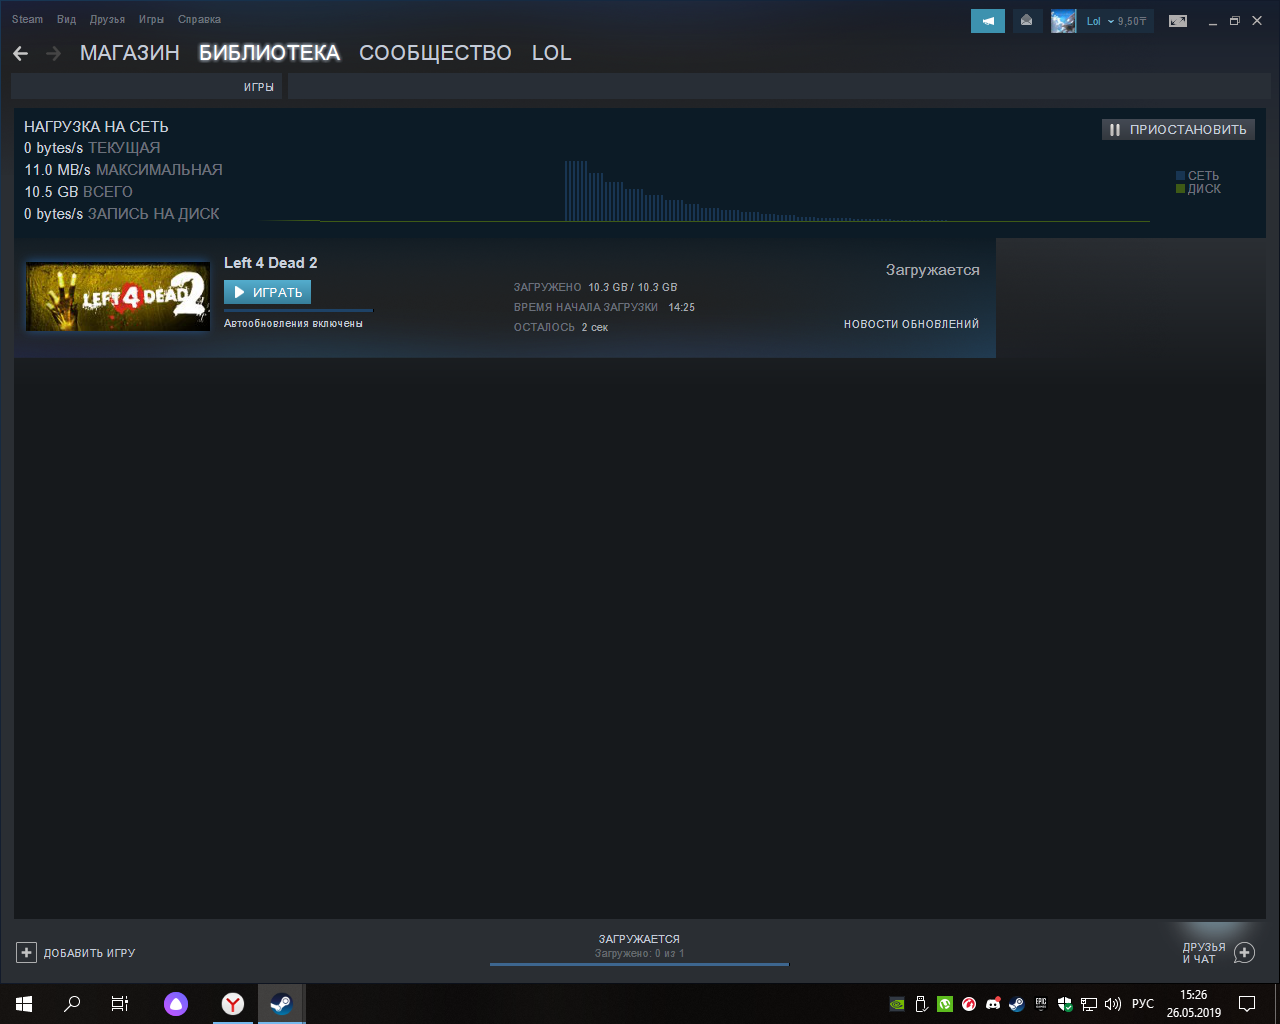
Task: Click the ДОБАВИТЬ ИГРУ label
Action: [89, 953]
